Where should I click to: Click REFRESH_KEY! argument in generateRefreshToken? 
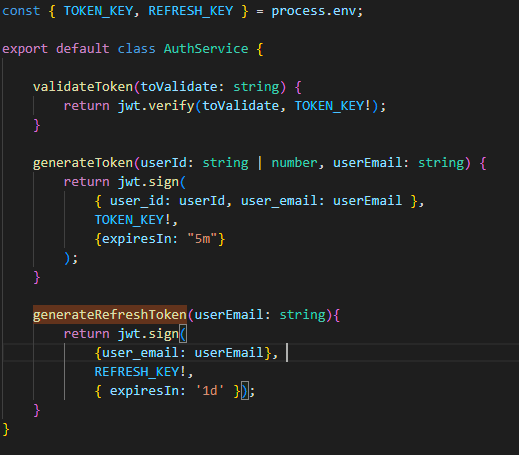click(x=140, y=372)
